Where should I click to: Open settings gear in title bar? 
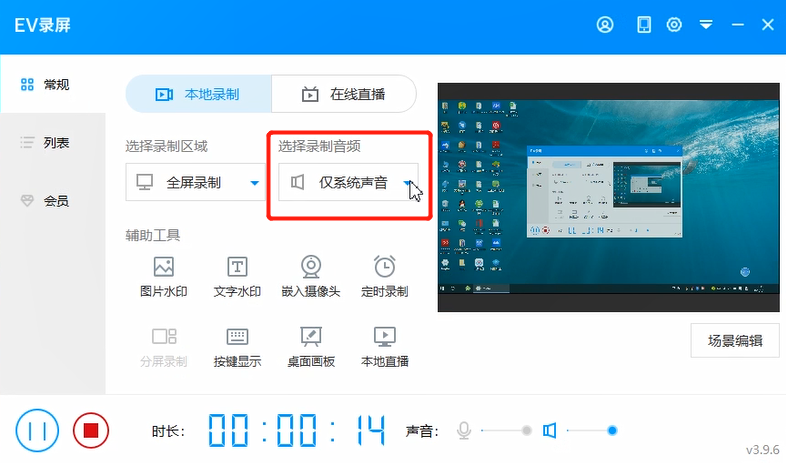[x=674, y=25]
